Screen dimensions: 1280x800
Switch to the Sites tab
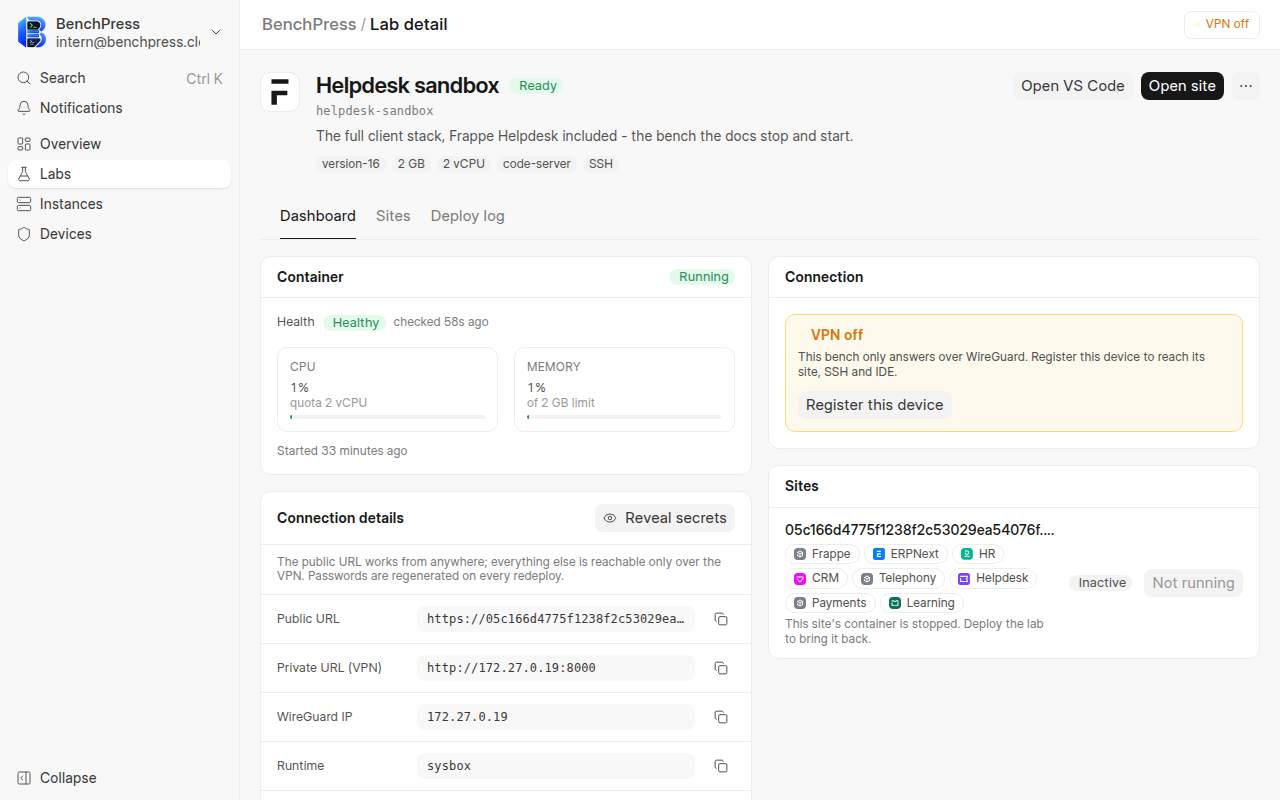click(393, 216)
